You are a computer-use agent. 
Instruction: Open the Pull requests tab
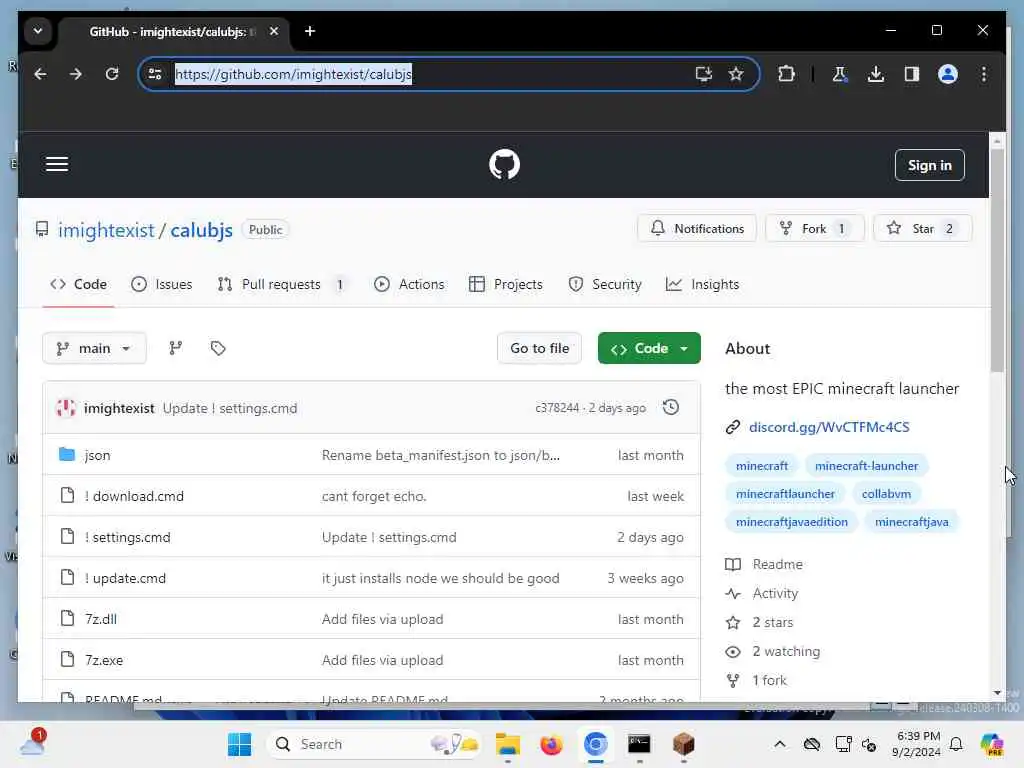(x=281, y=285)
